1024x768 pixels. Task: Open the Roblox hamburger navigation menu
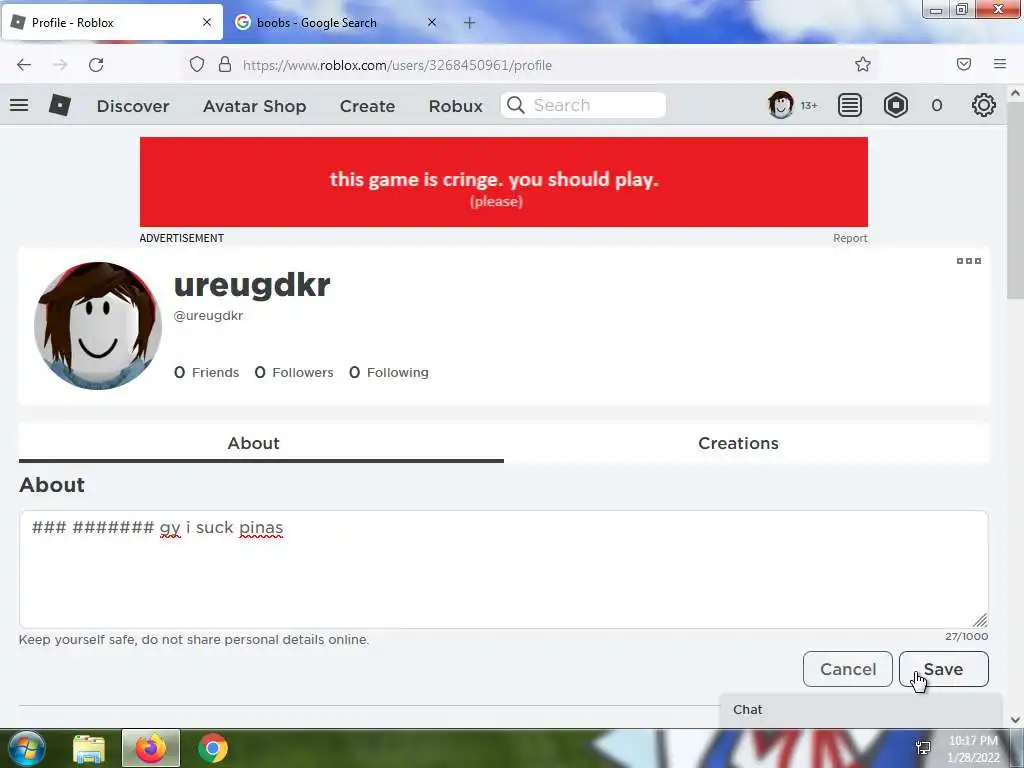(19, 104)
